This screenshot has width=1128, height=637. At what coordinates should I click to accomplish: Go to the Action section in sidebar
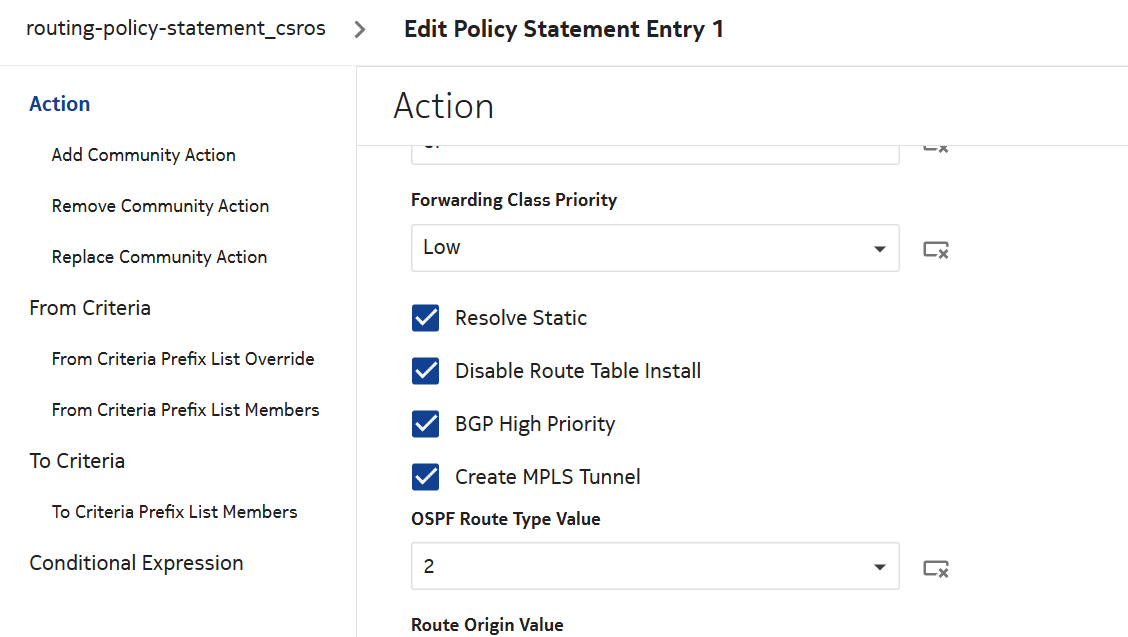[60, 104]
